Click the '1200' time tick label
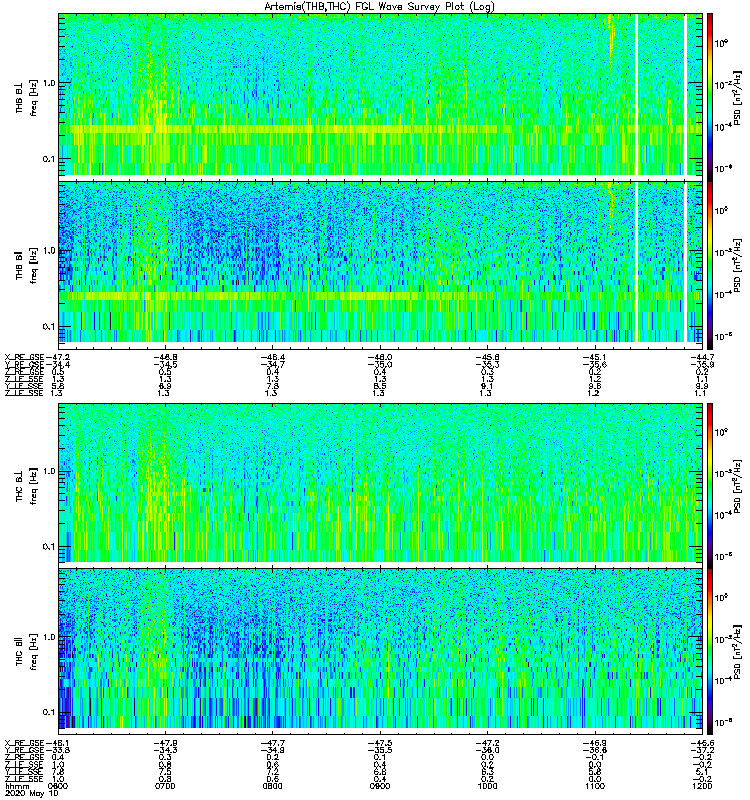This screenshot has height=800, width=750. coord(703,786)
